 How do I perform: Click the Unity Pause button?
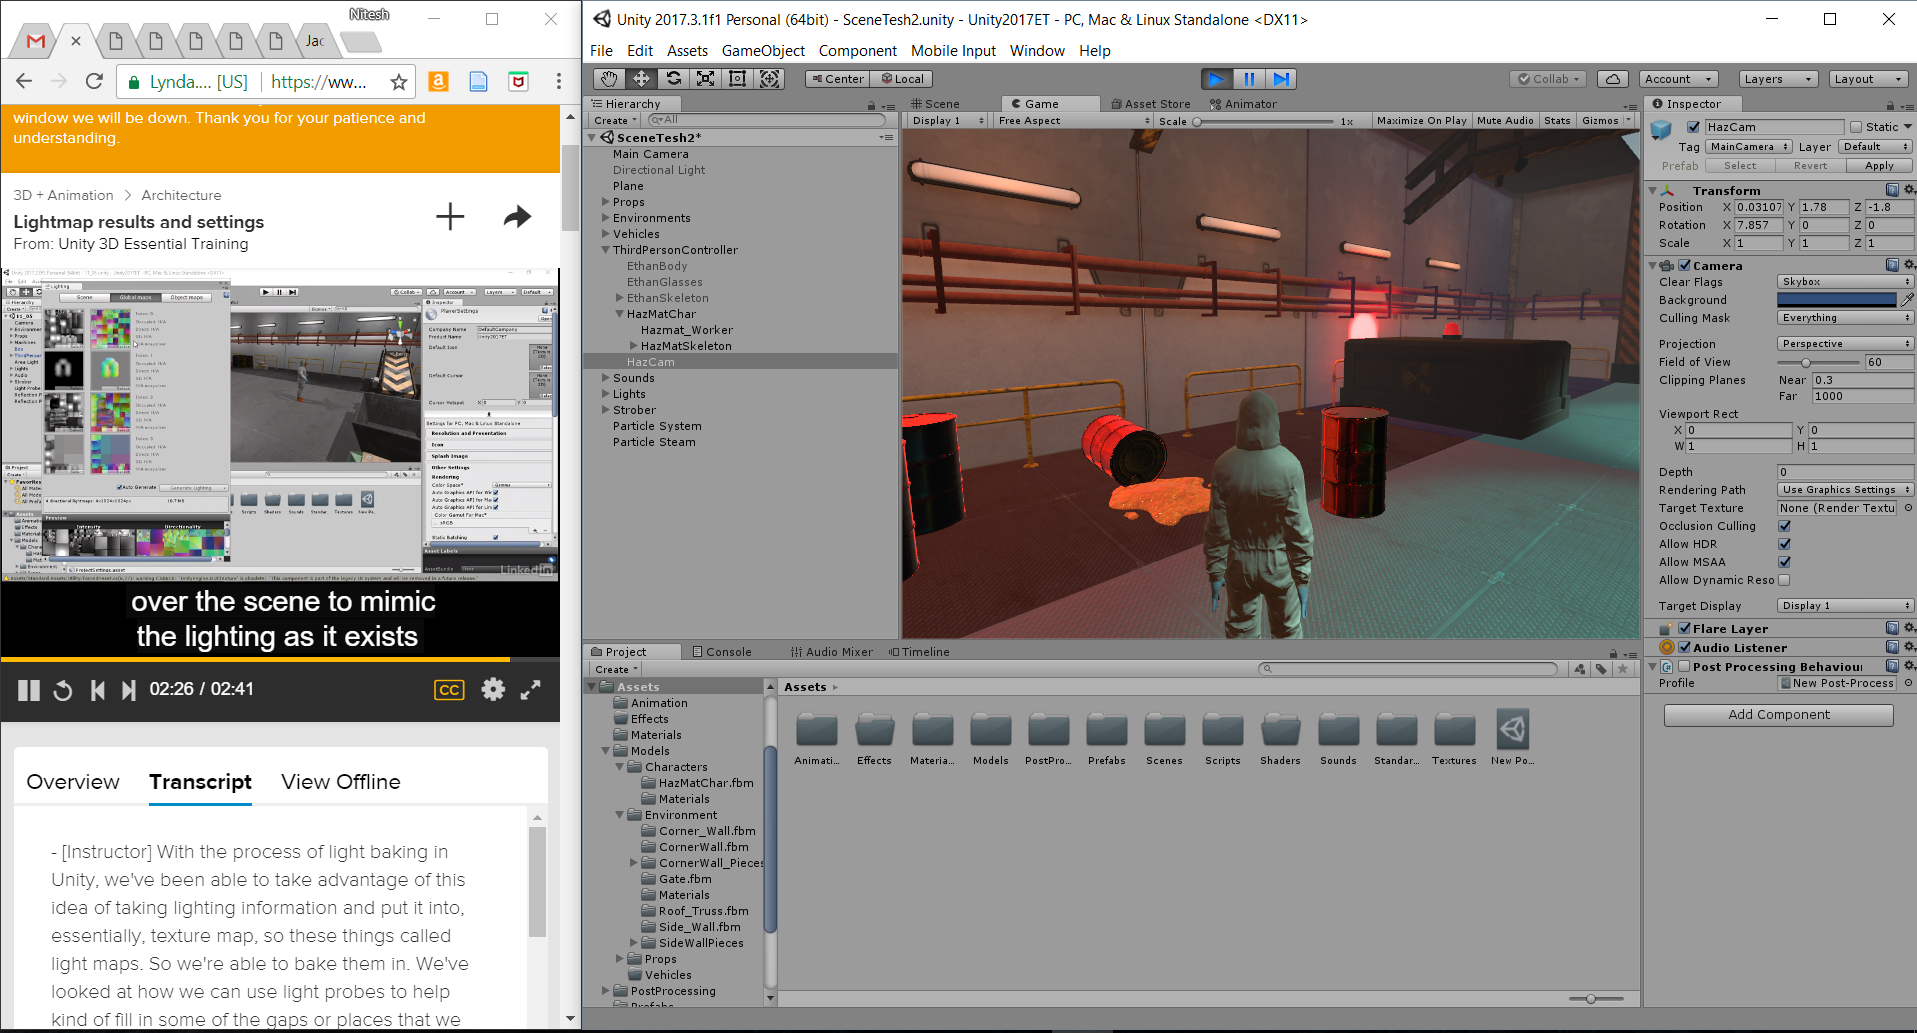click(x=1249, y=79)
